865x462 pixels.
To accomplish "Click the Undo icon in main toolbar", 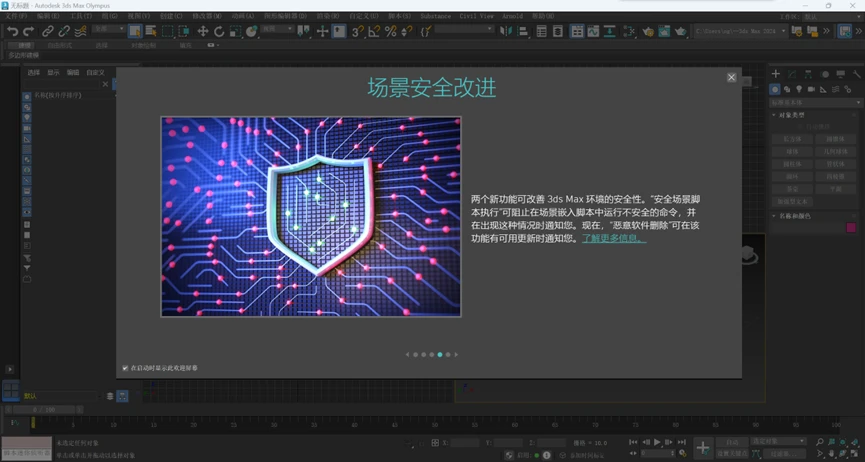I will pyautogui.click(x=12, y=31).
